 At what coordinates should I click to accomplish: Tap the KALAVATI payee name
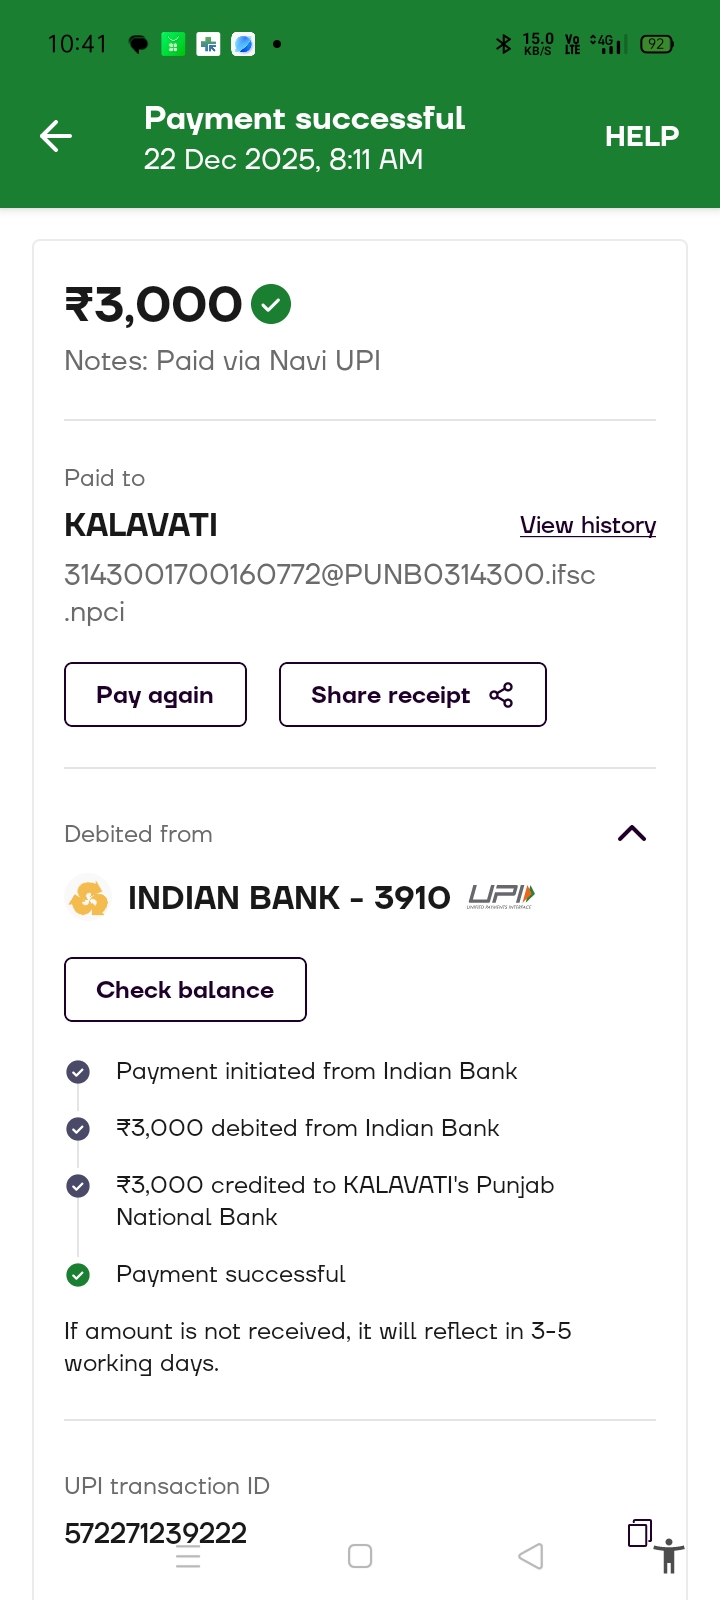coord(141,525)
